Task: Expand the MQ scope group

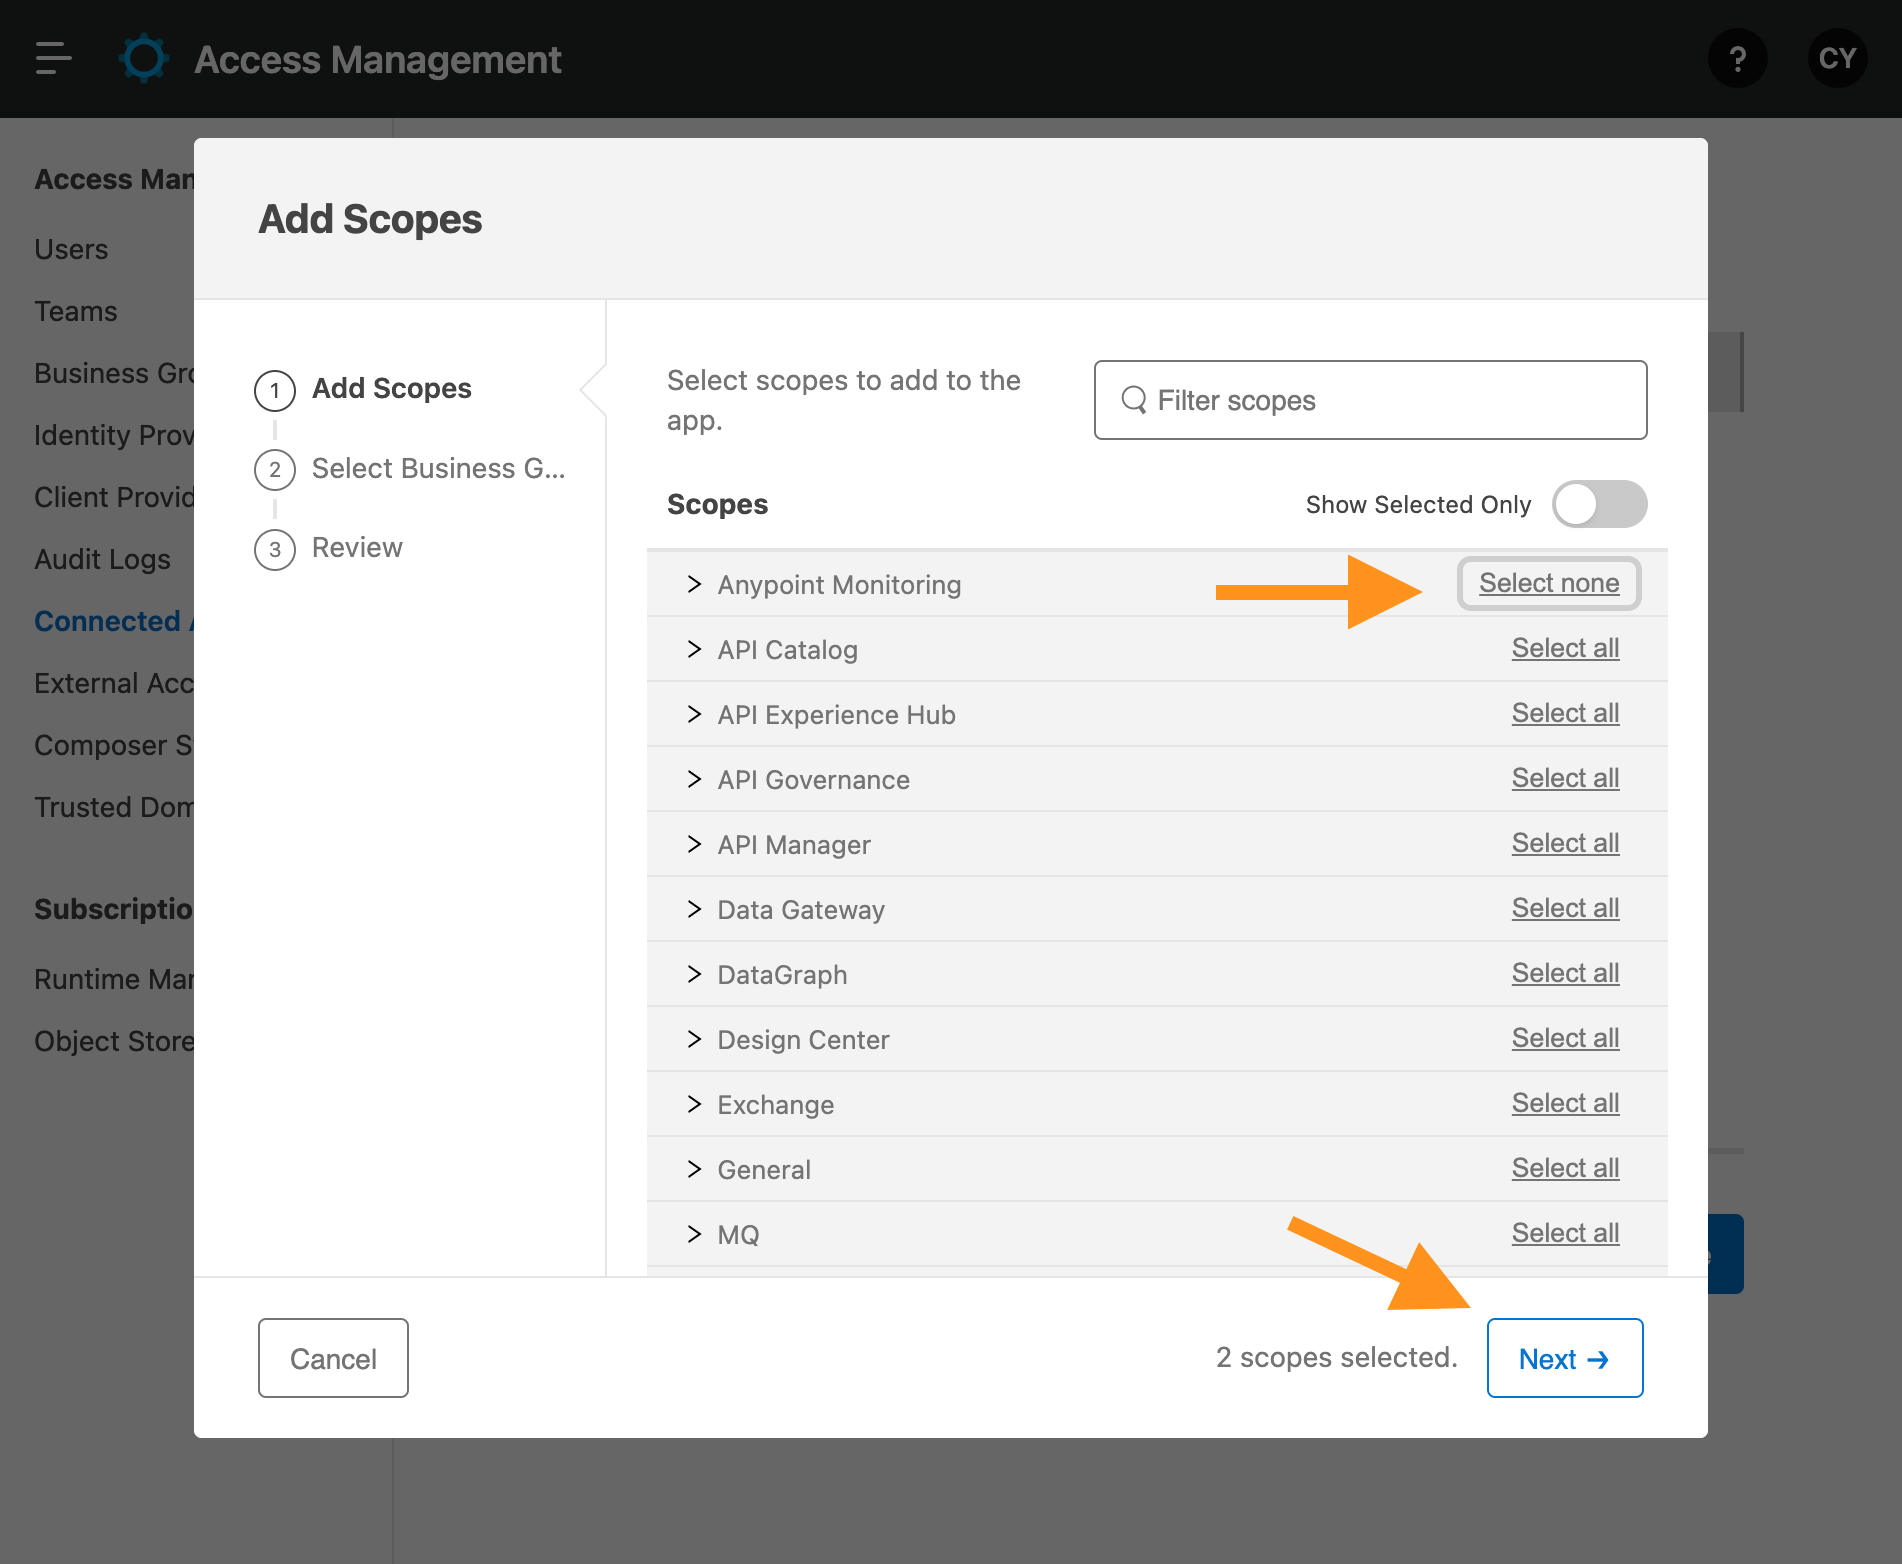Action: click(x=694, y=1234)
